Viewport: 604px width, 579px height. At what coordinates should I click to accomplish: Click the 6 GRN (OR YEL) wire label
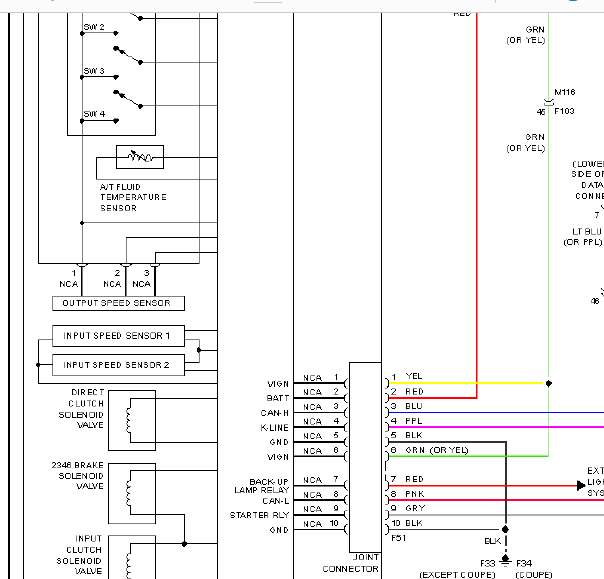430,450
